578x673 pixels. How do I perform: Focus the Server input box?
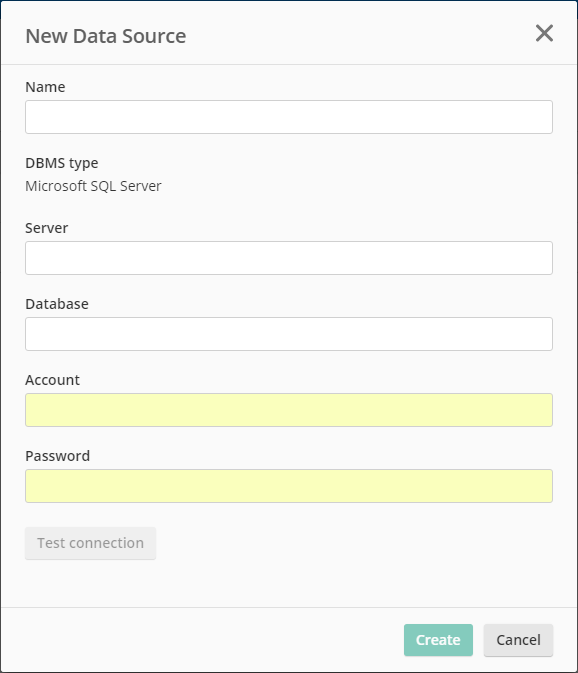tap(289, 258)
